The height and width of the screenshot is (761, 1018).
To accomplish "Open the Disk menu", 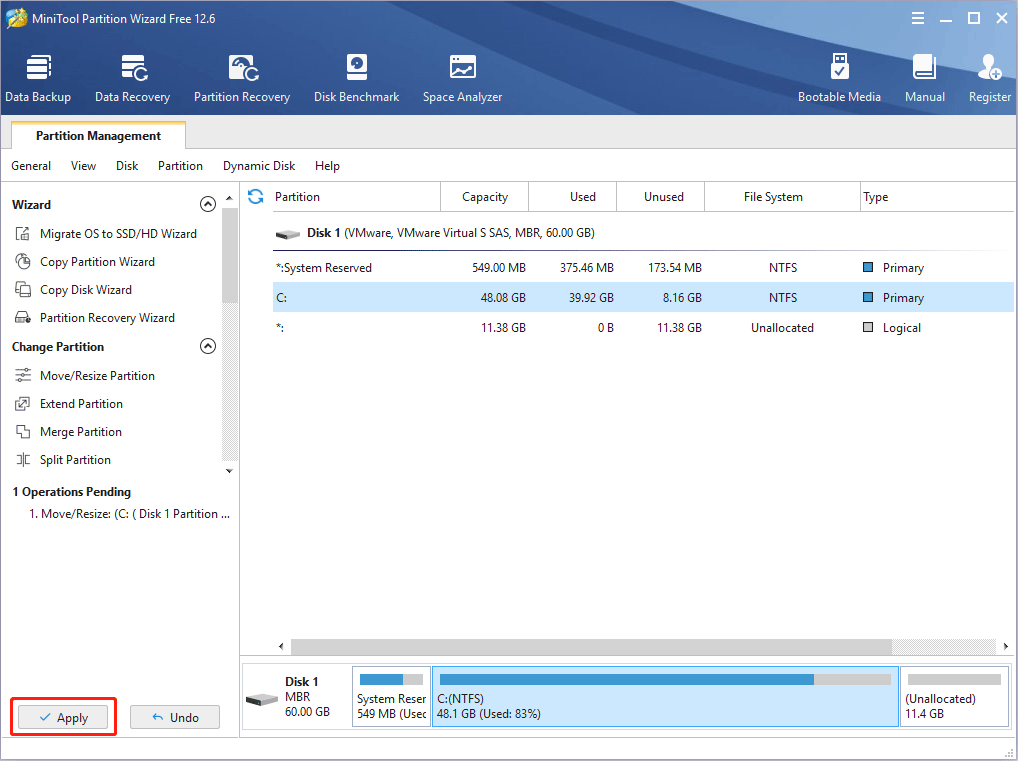I will pyautogui.click(x=127, y=166).
